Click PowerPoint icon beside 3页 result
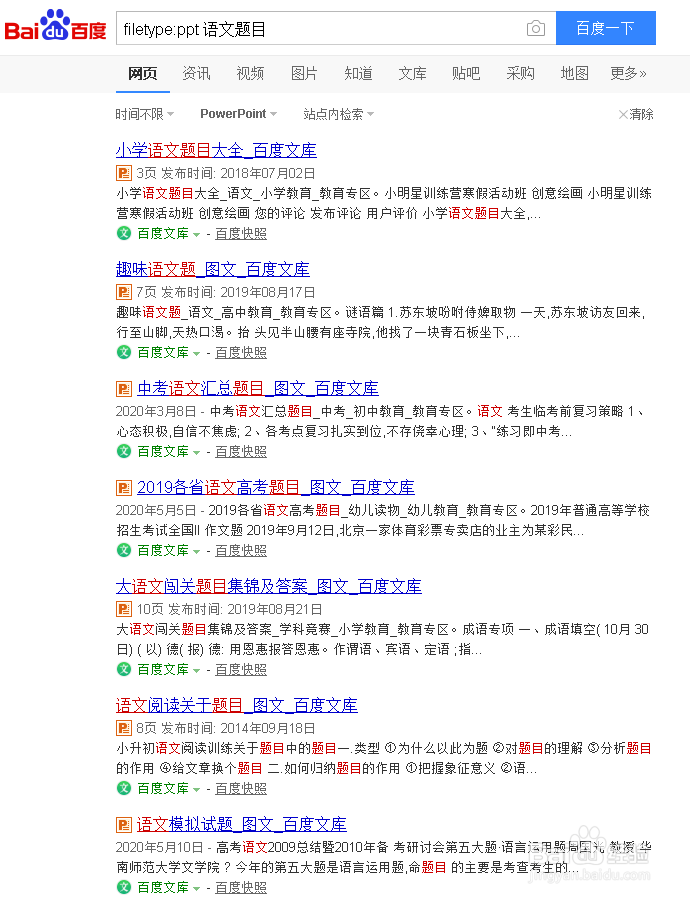Viewport: 690px width, 899px height. pos(124,173)
